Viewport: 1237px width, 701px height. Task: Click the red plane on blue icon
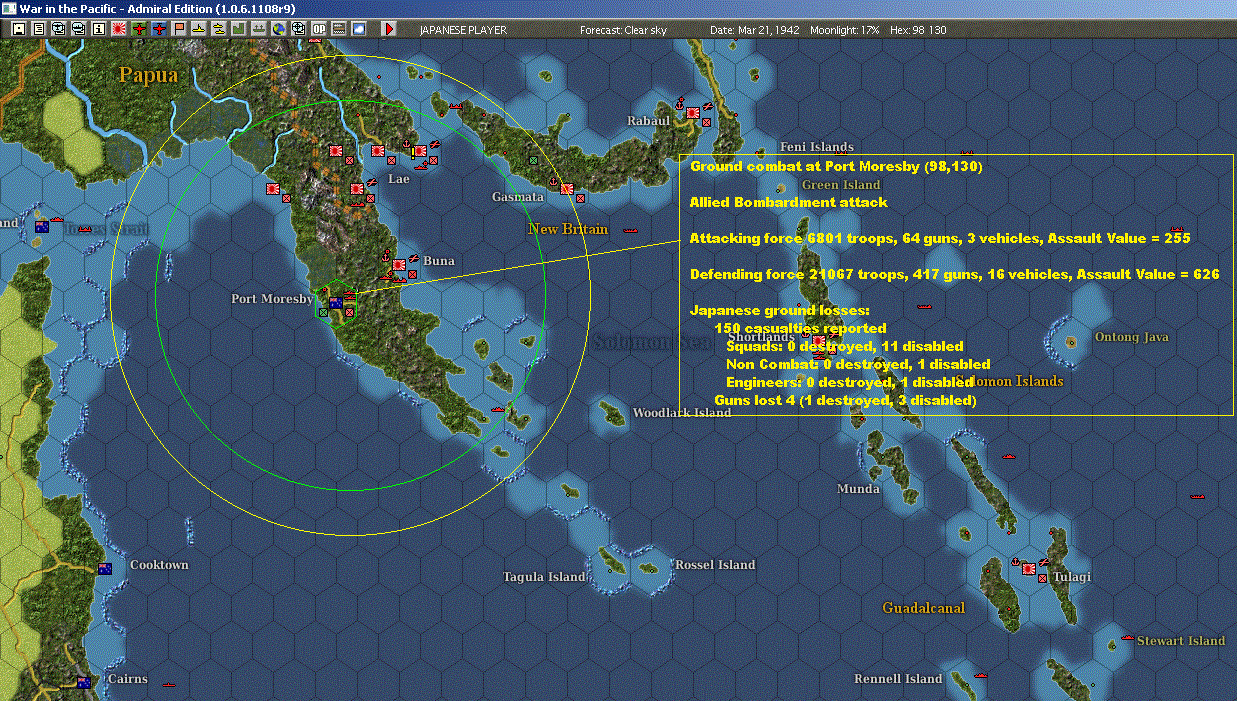(159, 29)
